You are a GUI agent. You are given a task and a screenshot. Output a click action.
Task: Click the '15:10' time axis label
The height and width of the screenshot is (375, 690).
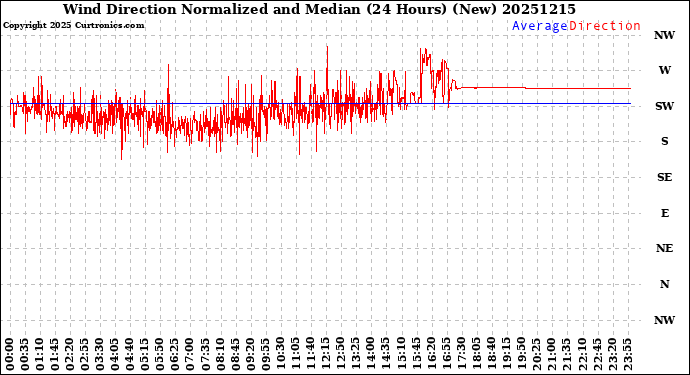coord(401,355)
